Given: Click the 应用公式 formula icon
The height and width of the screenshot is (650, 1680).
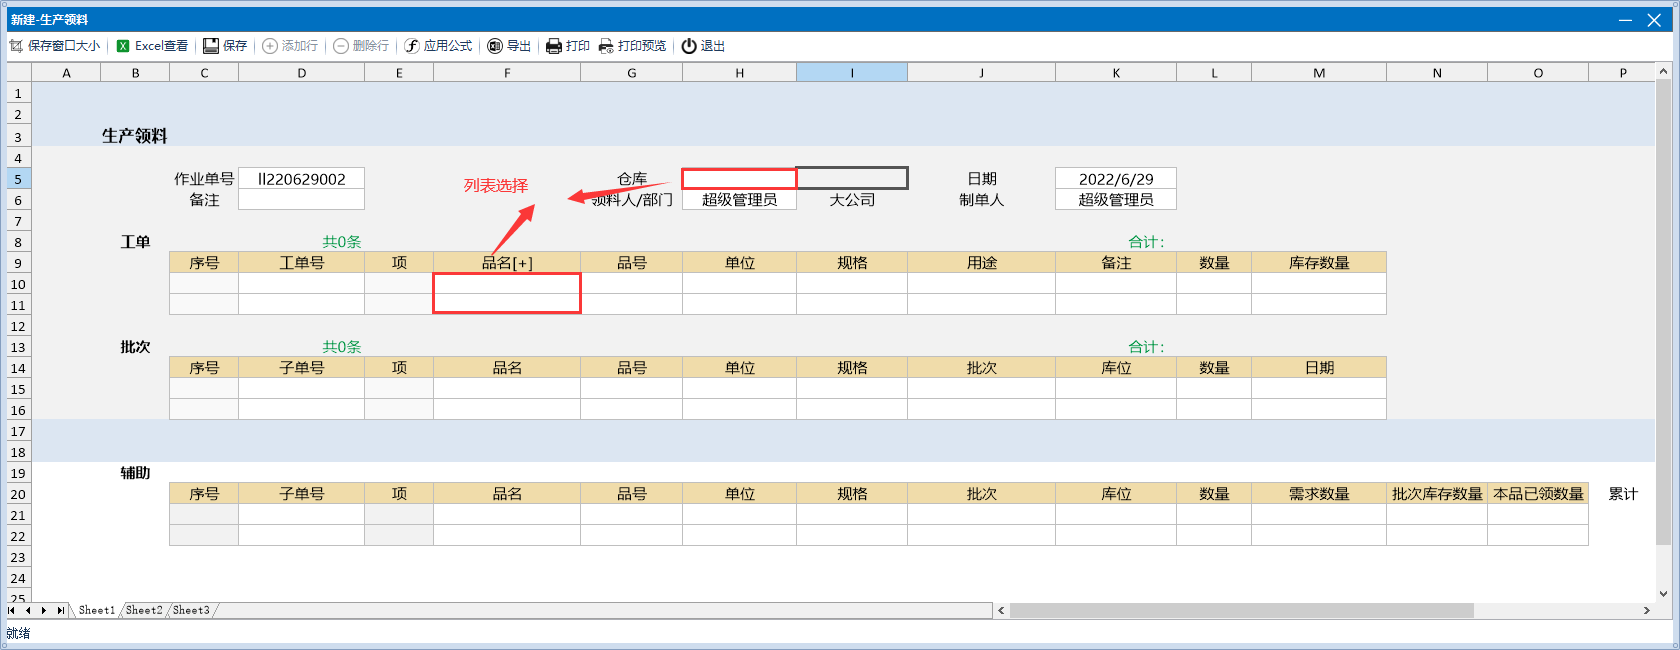Looking at the screenshot, I should coord(412,46).
